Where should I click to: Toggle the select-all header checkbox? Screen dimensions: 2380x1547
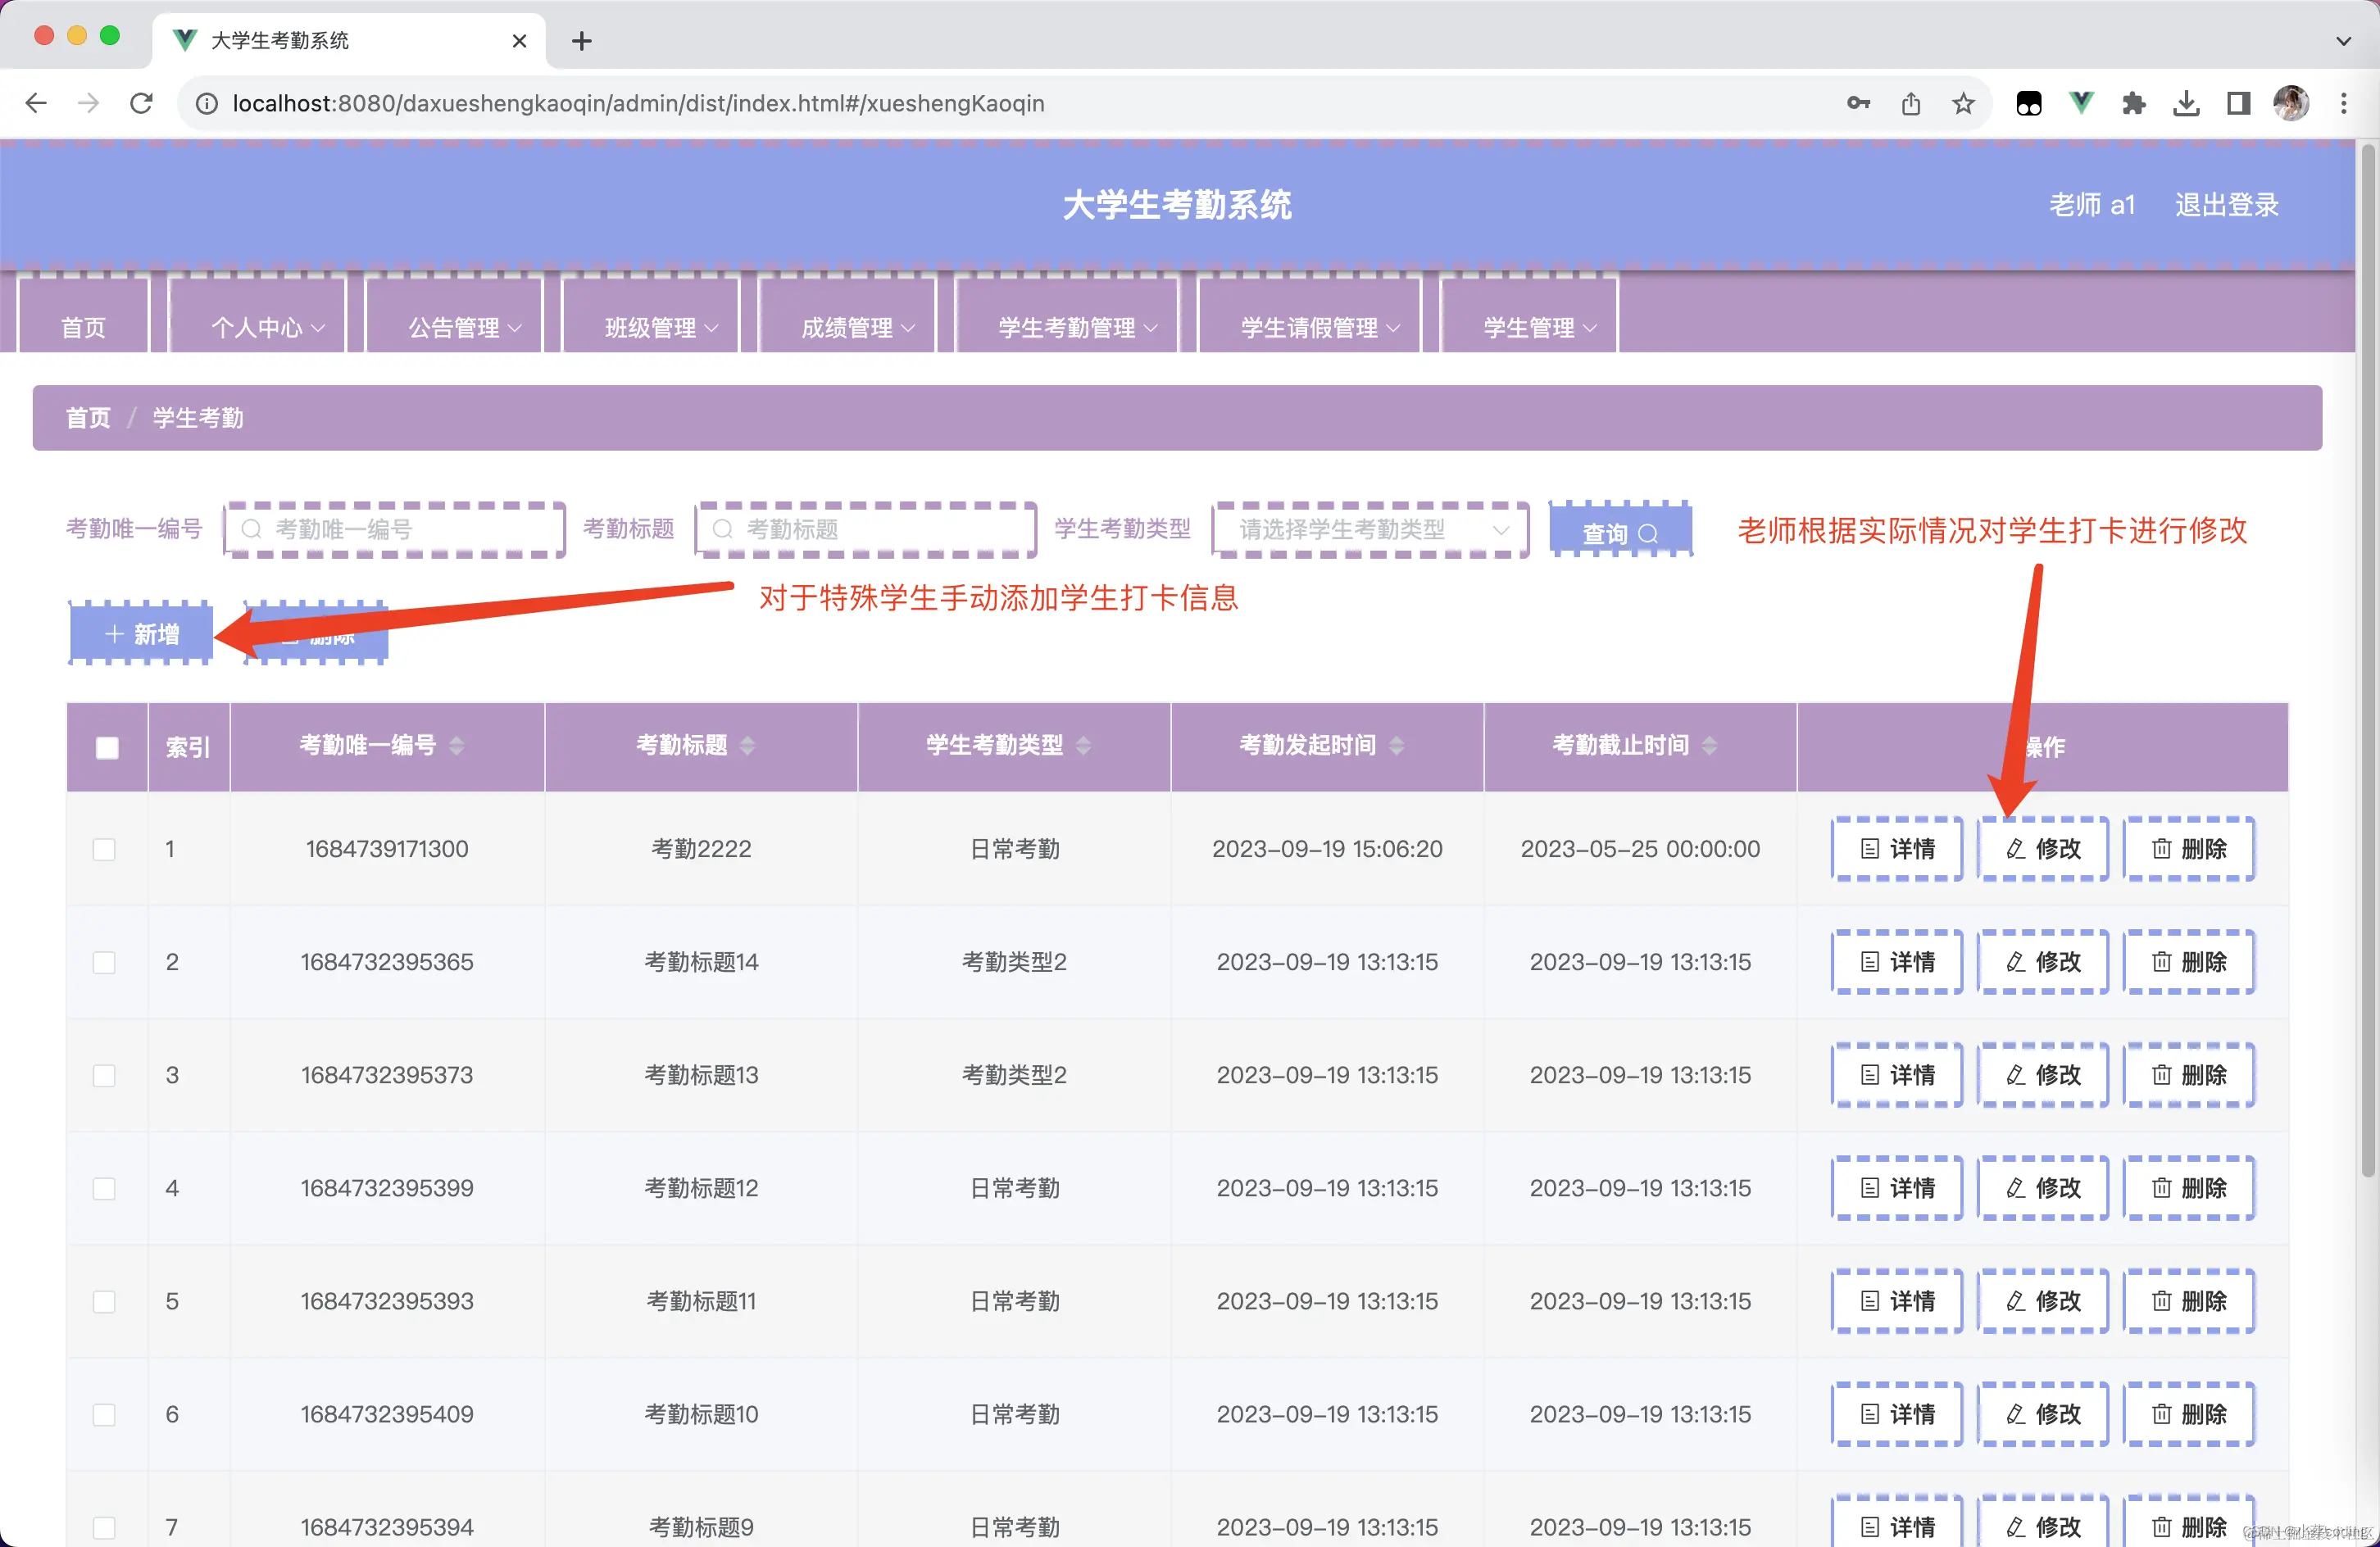107,747
